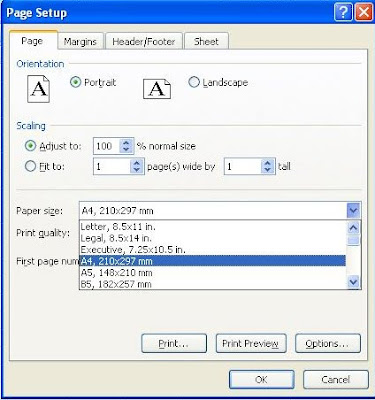
Task: Select highlighted A4, 210x297 mm list item
Action: 213,261
